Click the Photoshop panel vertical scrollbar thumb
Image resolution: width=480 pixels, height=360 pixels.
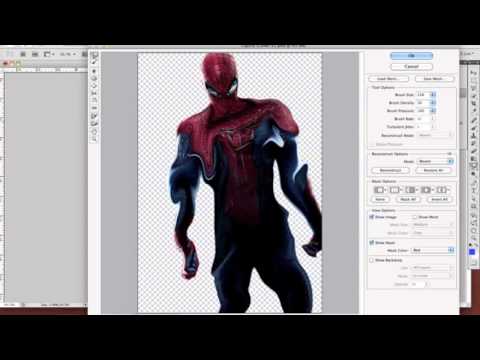tap(463, 93)
